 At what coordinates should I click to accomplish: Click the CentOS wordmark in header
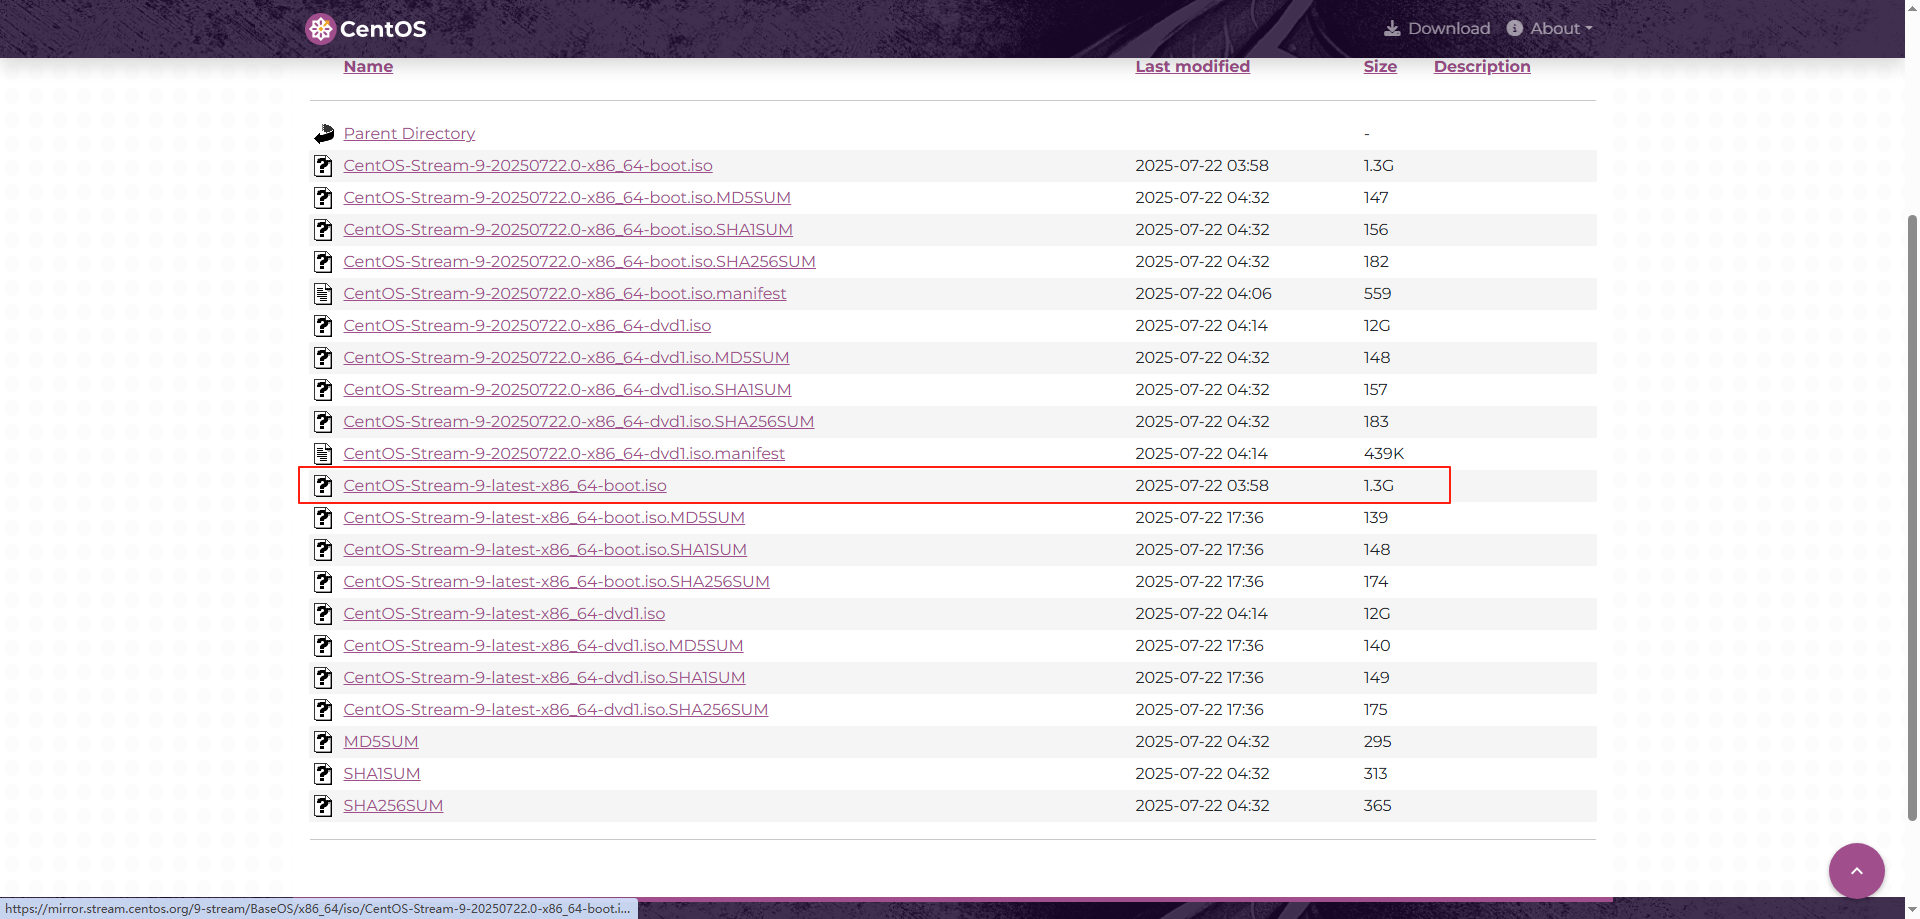pyautogui.click(x=383, y=29)
